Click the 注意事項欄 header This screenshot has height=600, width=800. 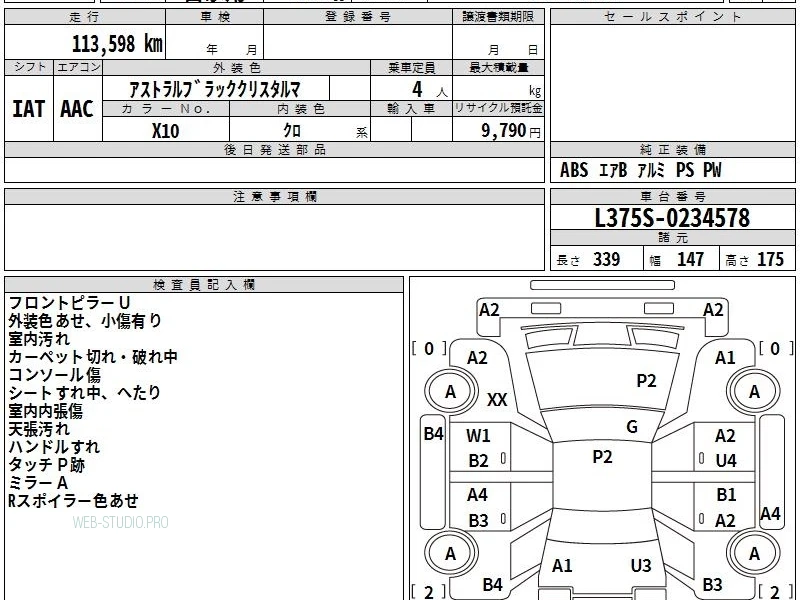pos(274,196)
